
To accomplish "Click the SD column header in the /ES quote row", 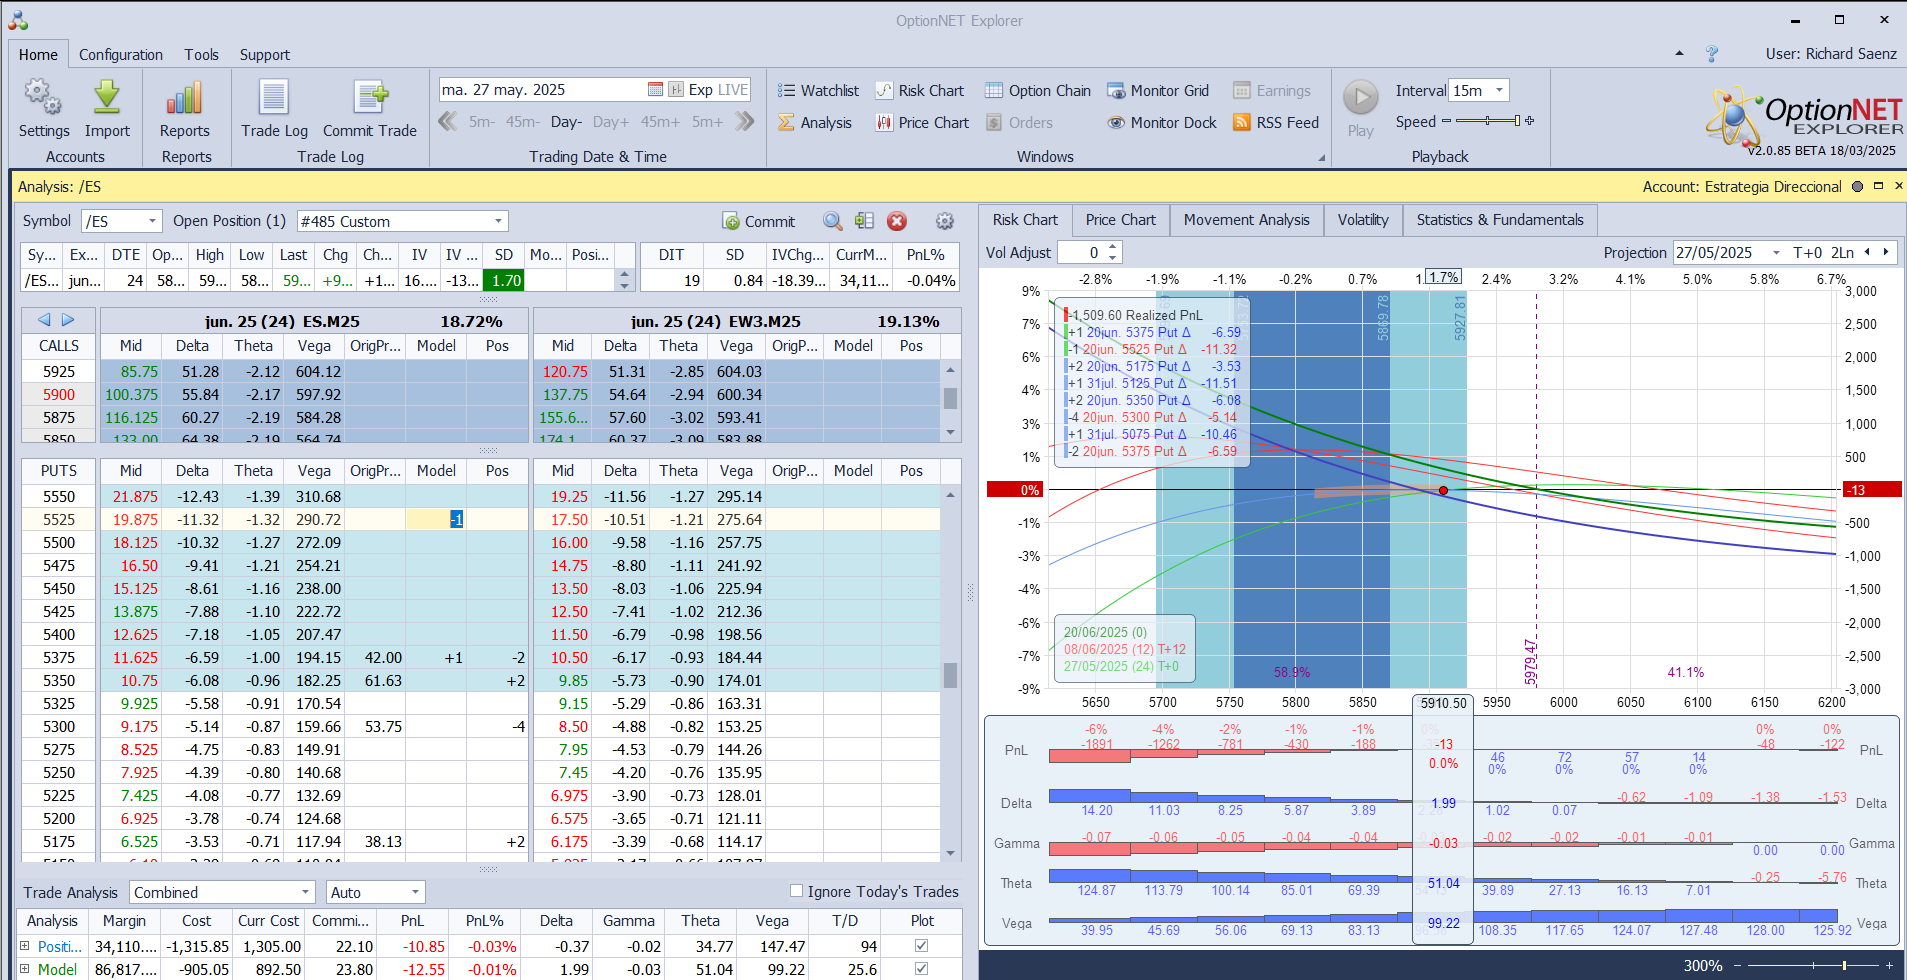I will (504, 255).
